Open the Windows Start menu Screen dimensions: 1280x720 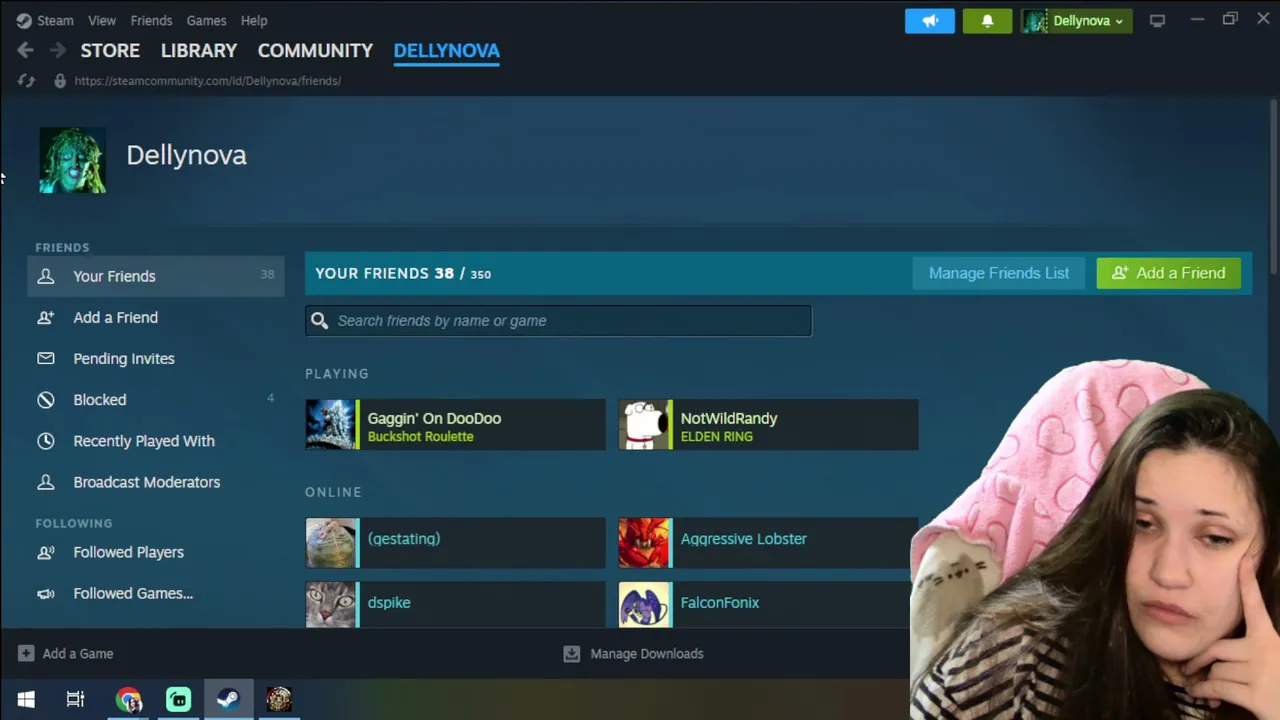(x=26, y=699)
